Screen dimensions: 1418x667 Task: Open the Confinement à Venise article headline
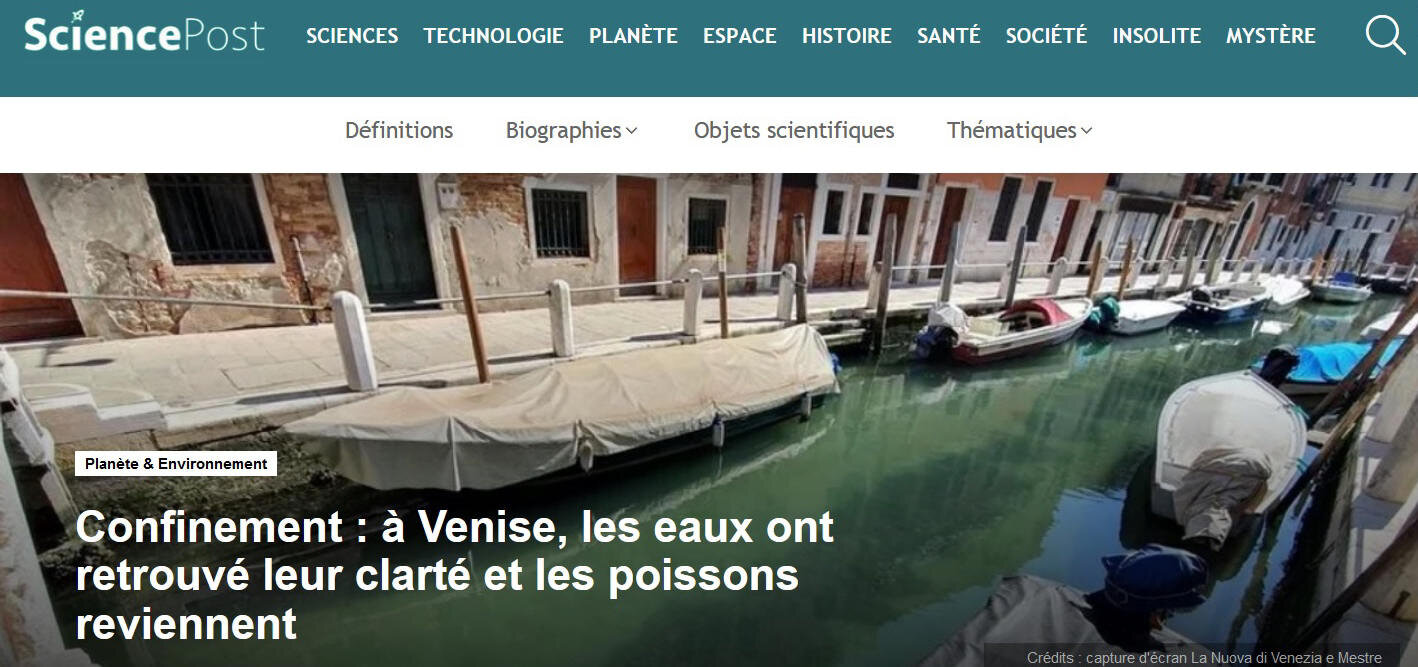[x=455, y=576]
